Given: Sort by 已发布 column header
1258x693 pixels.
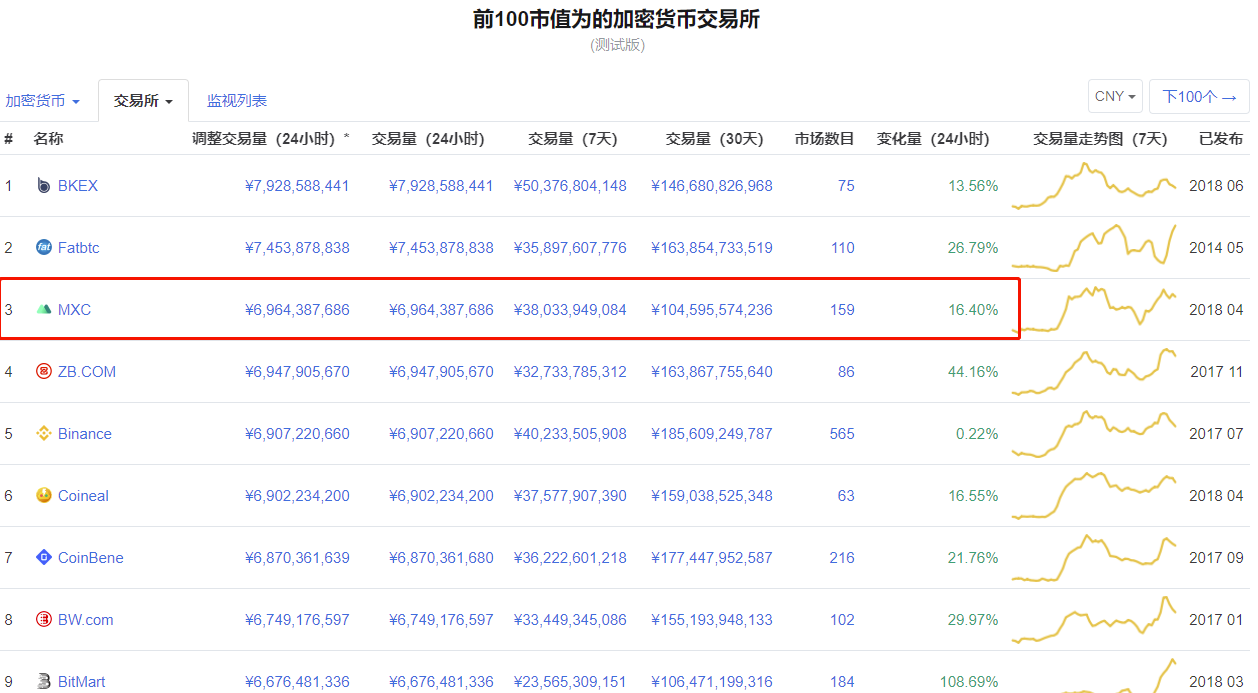Looking at the screenshot, I should pos(1221,139).
